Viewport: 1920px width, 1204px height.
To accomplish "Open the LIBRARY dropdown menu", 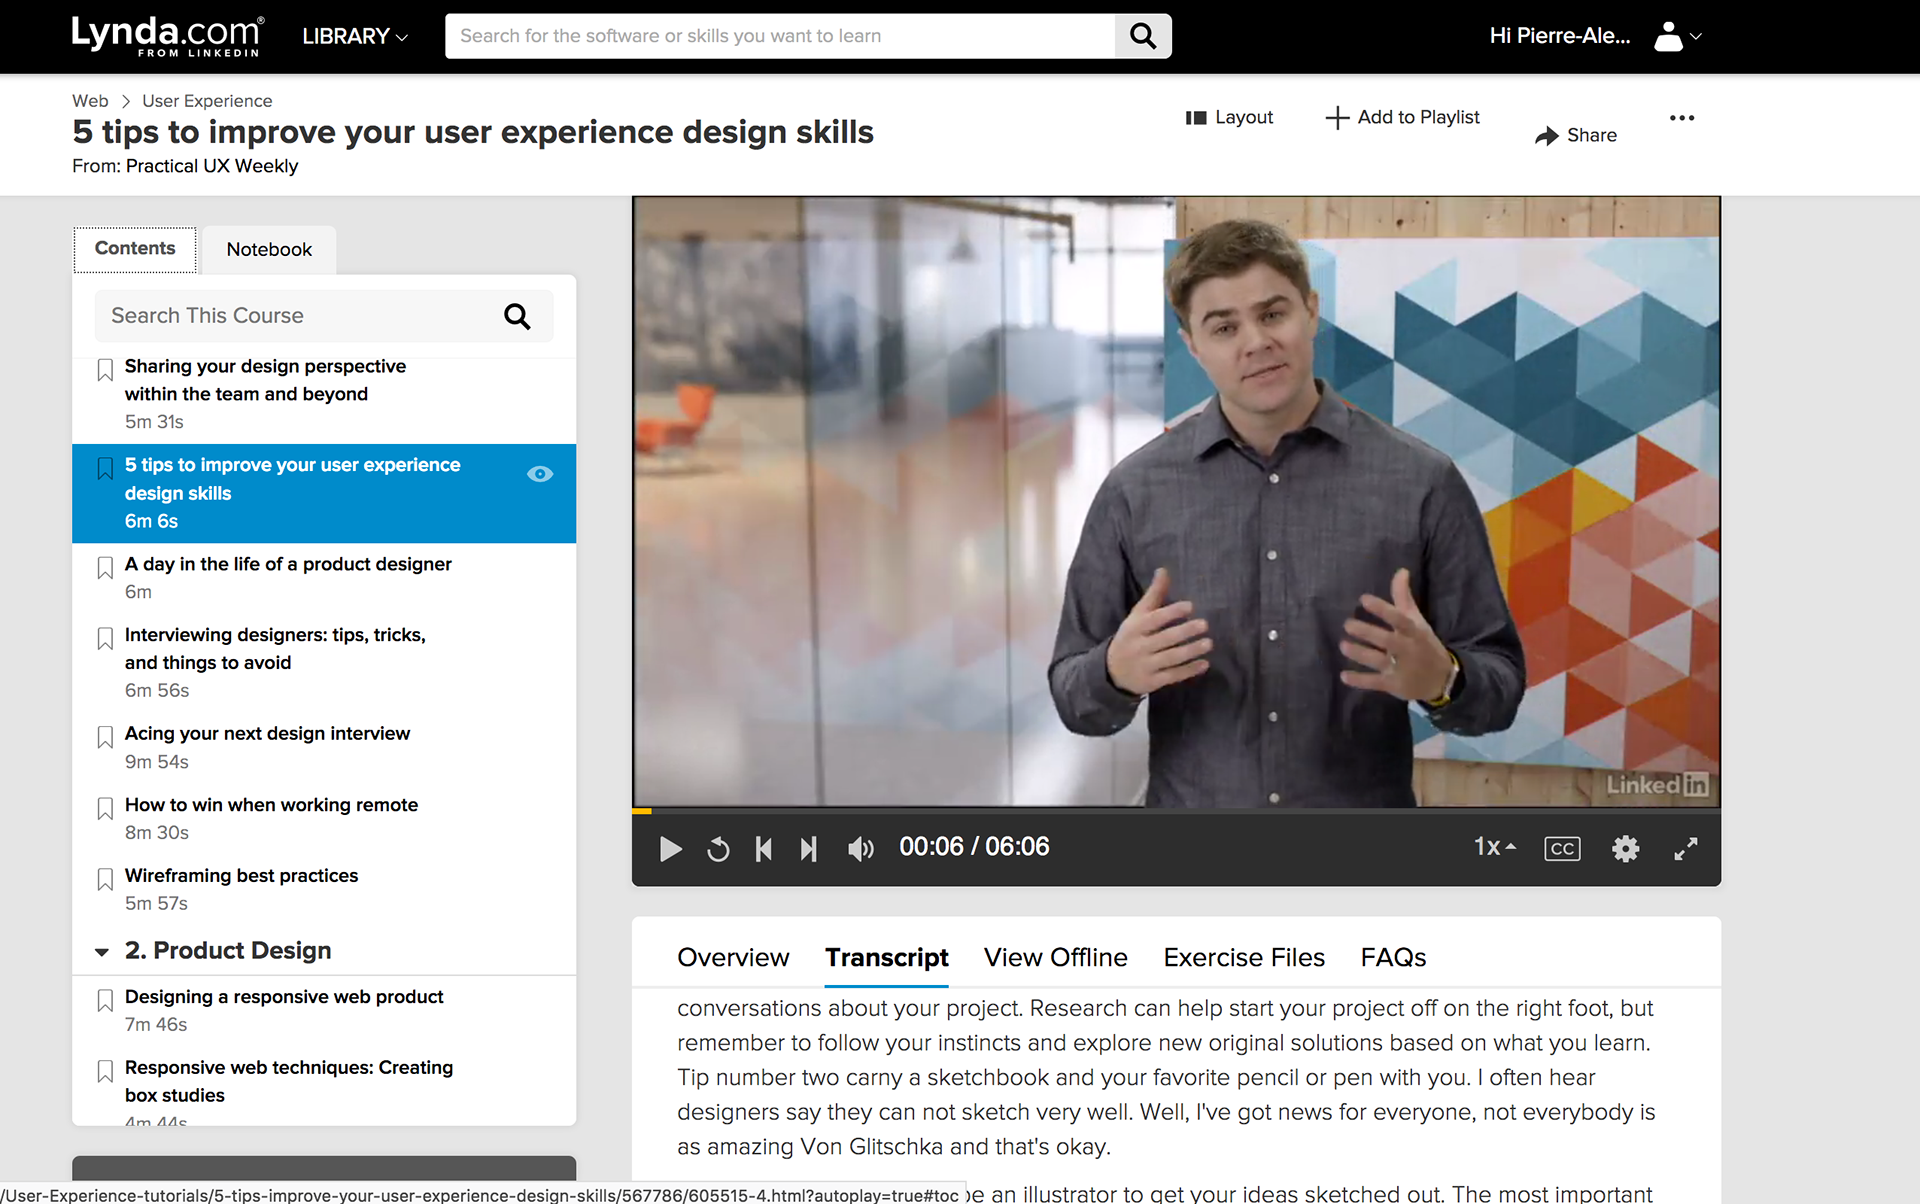I will pyautogui.click(x=355, y=36).
